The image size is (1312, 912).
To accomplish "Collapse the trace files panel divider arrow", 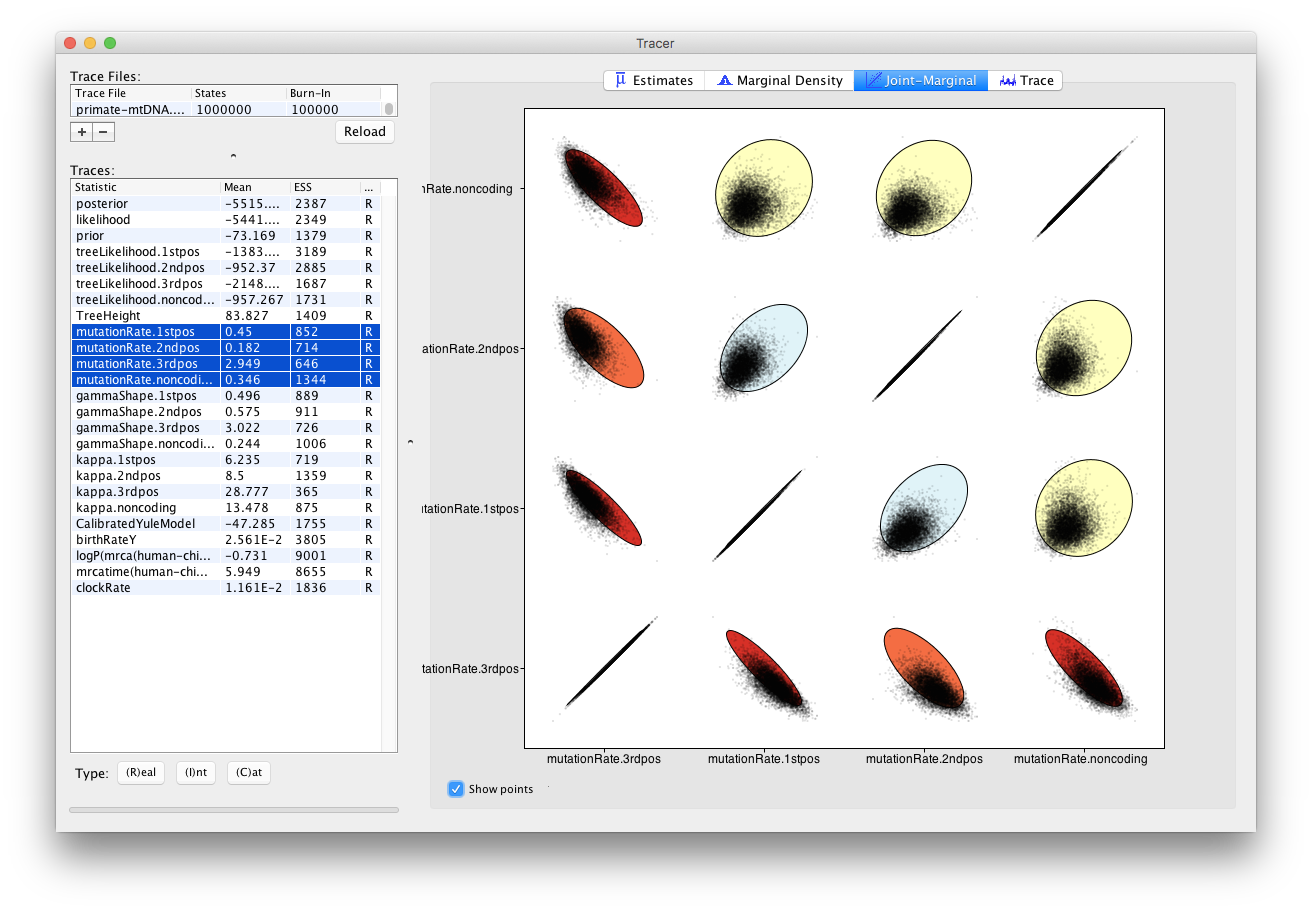I will (x=233, y=156).
